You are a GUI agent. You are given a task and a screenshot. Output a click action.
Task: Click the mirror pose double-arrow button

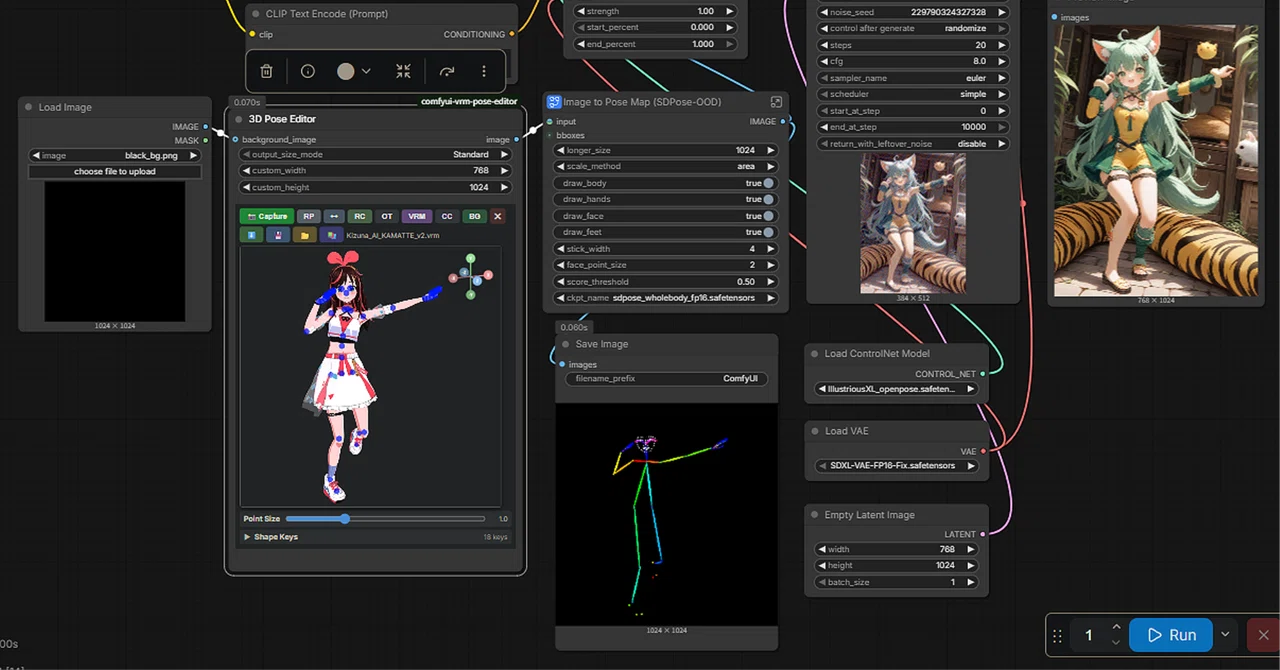[x=334, y=216]
